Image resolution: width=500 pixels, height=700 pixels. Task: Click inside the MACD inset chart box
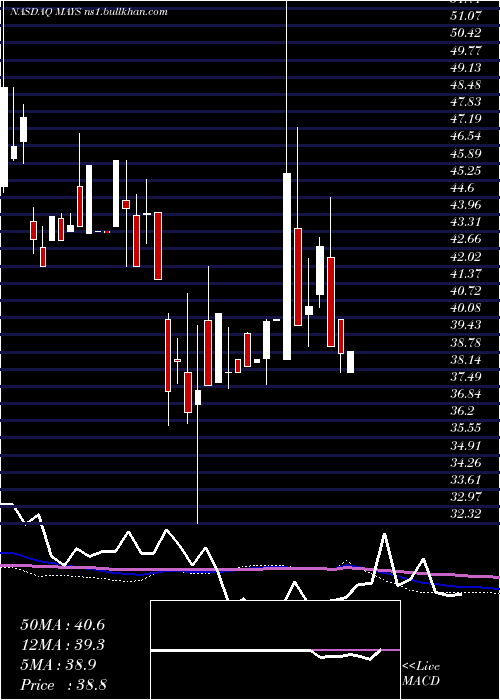[275, 650]
